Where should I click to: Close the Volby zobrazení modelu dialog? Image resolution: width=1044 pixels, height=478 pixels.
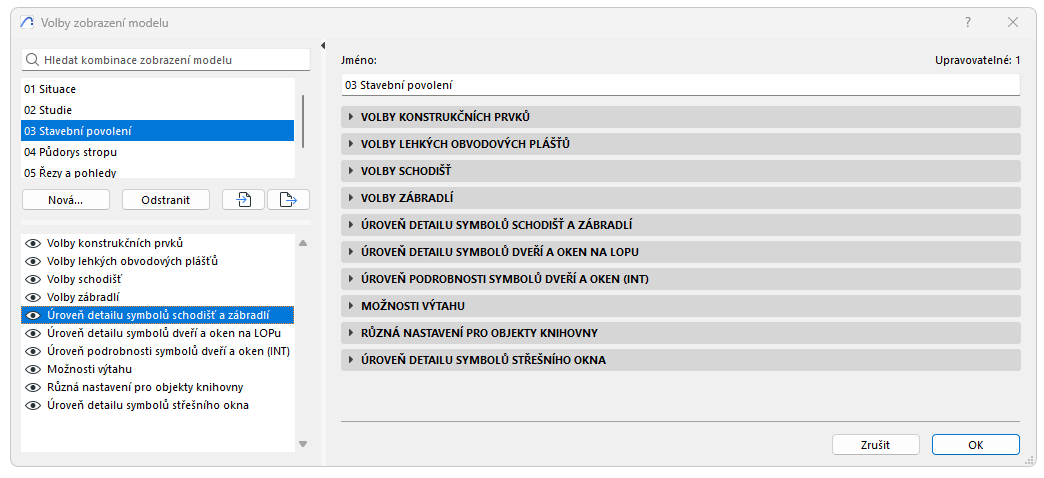click(1013, 23)
